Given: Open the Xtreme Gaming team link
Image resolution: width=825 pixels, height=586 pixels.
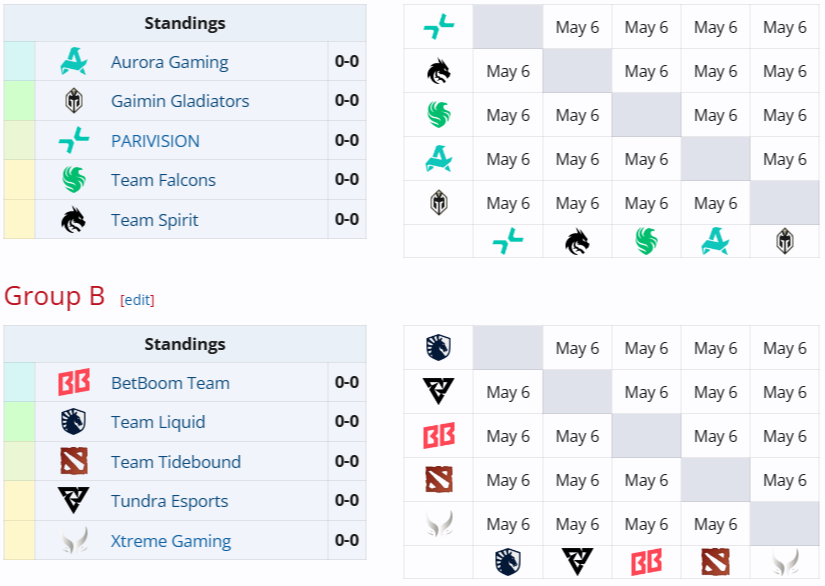Looking at the screenshot, I should click(170, 541).
